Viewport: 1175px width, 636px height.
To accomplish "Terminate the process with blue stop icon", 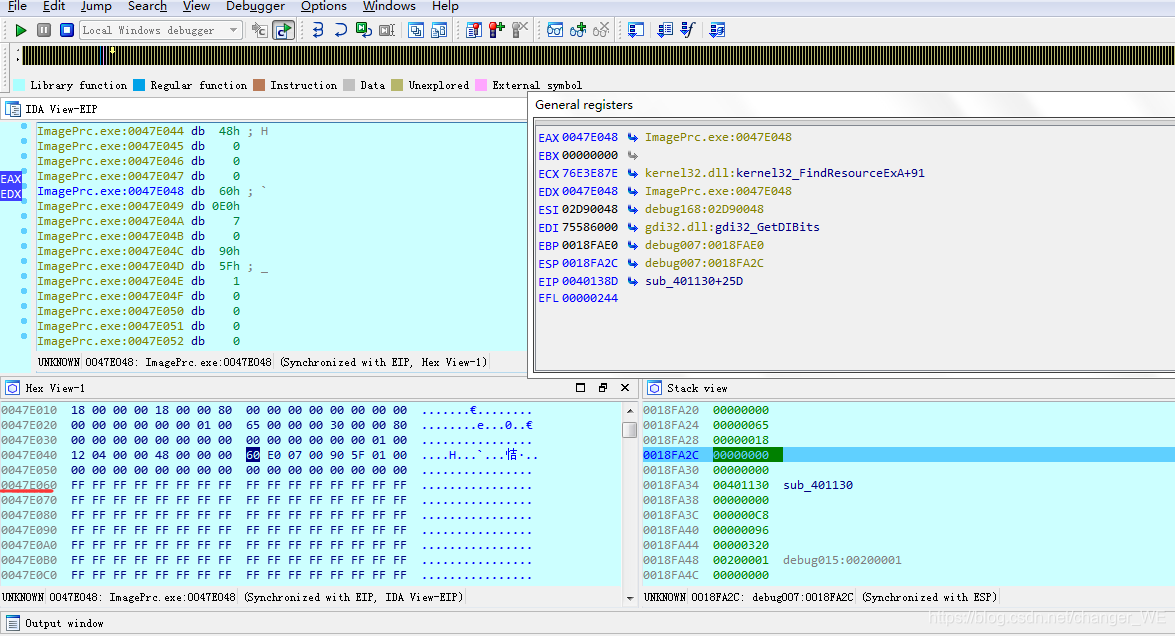I will 66,29.
